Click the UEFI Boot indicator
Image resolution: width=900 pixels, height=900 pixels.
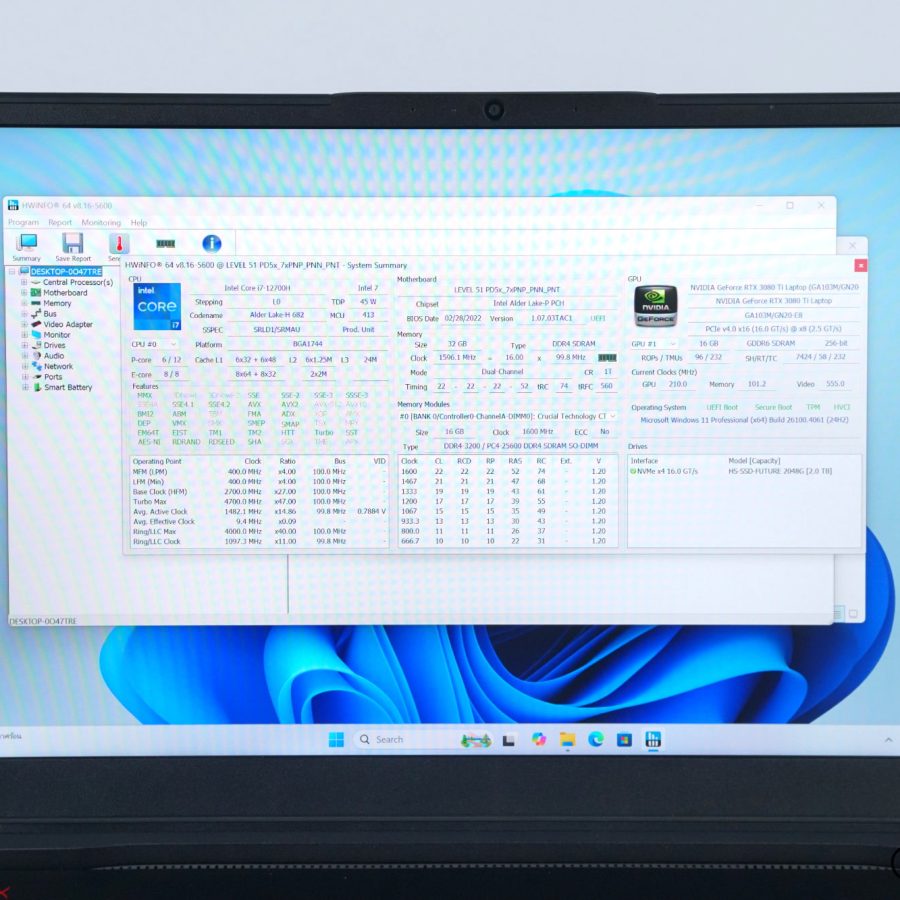pos(721,408)
